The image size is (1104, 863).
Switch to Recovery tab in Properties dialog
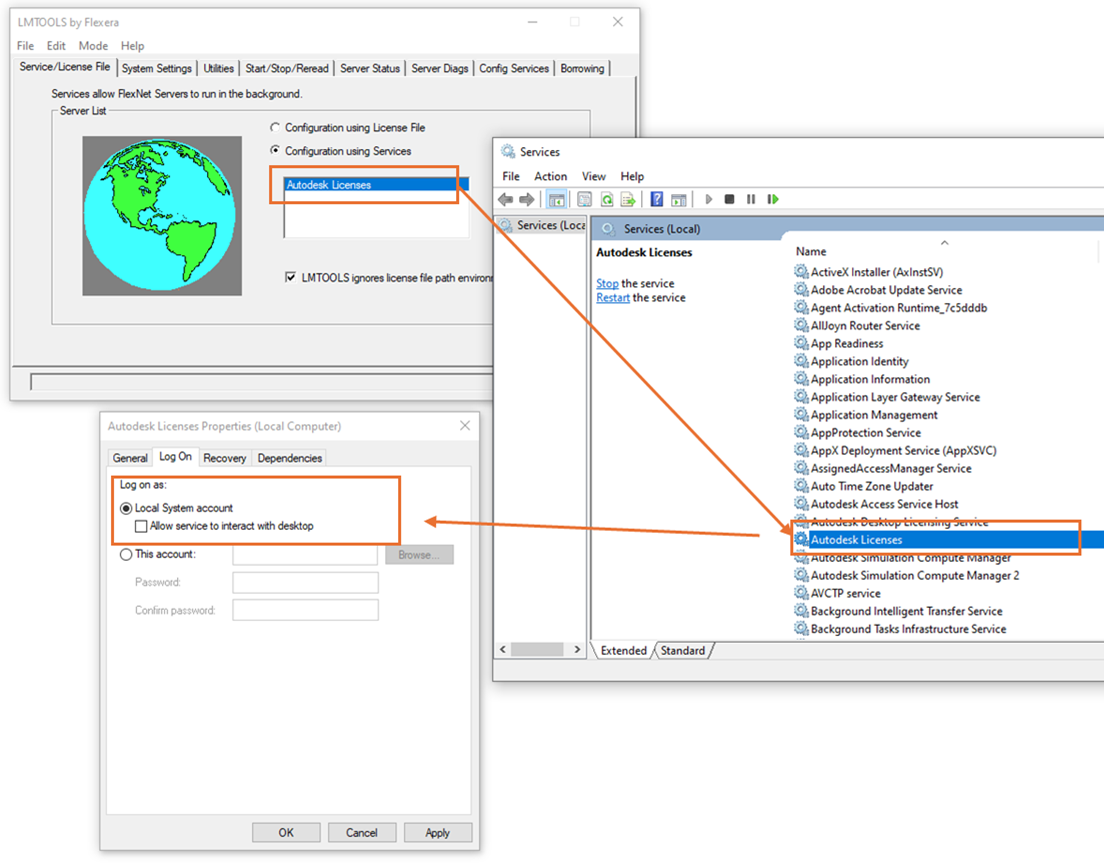[225, 458]
